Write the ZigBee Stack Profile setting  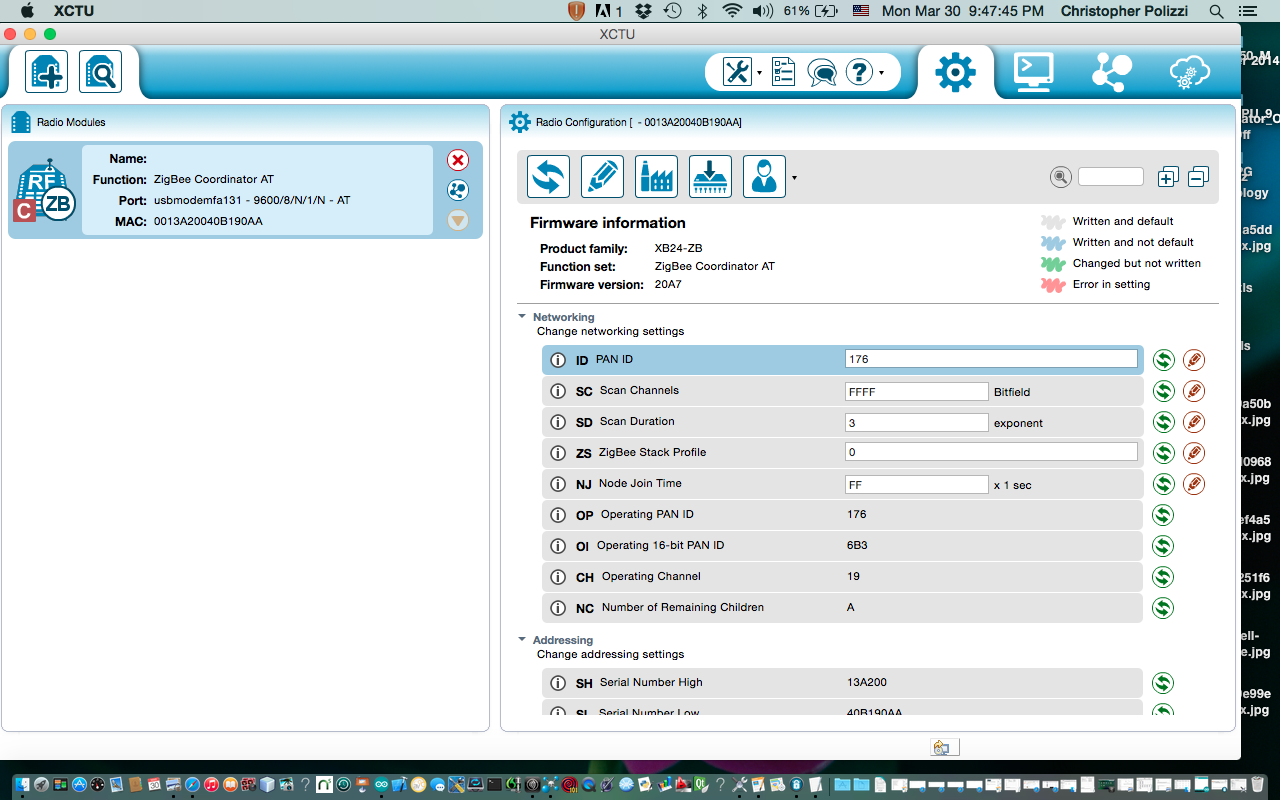[1194, 453]
